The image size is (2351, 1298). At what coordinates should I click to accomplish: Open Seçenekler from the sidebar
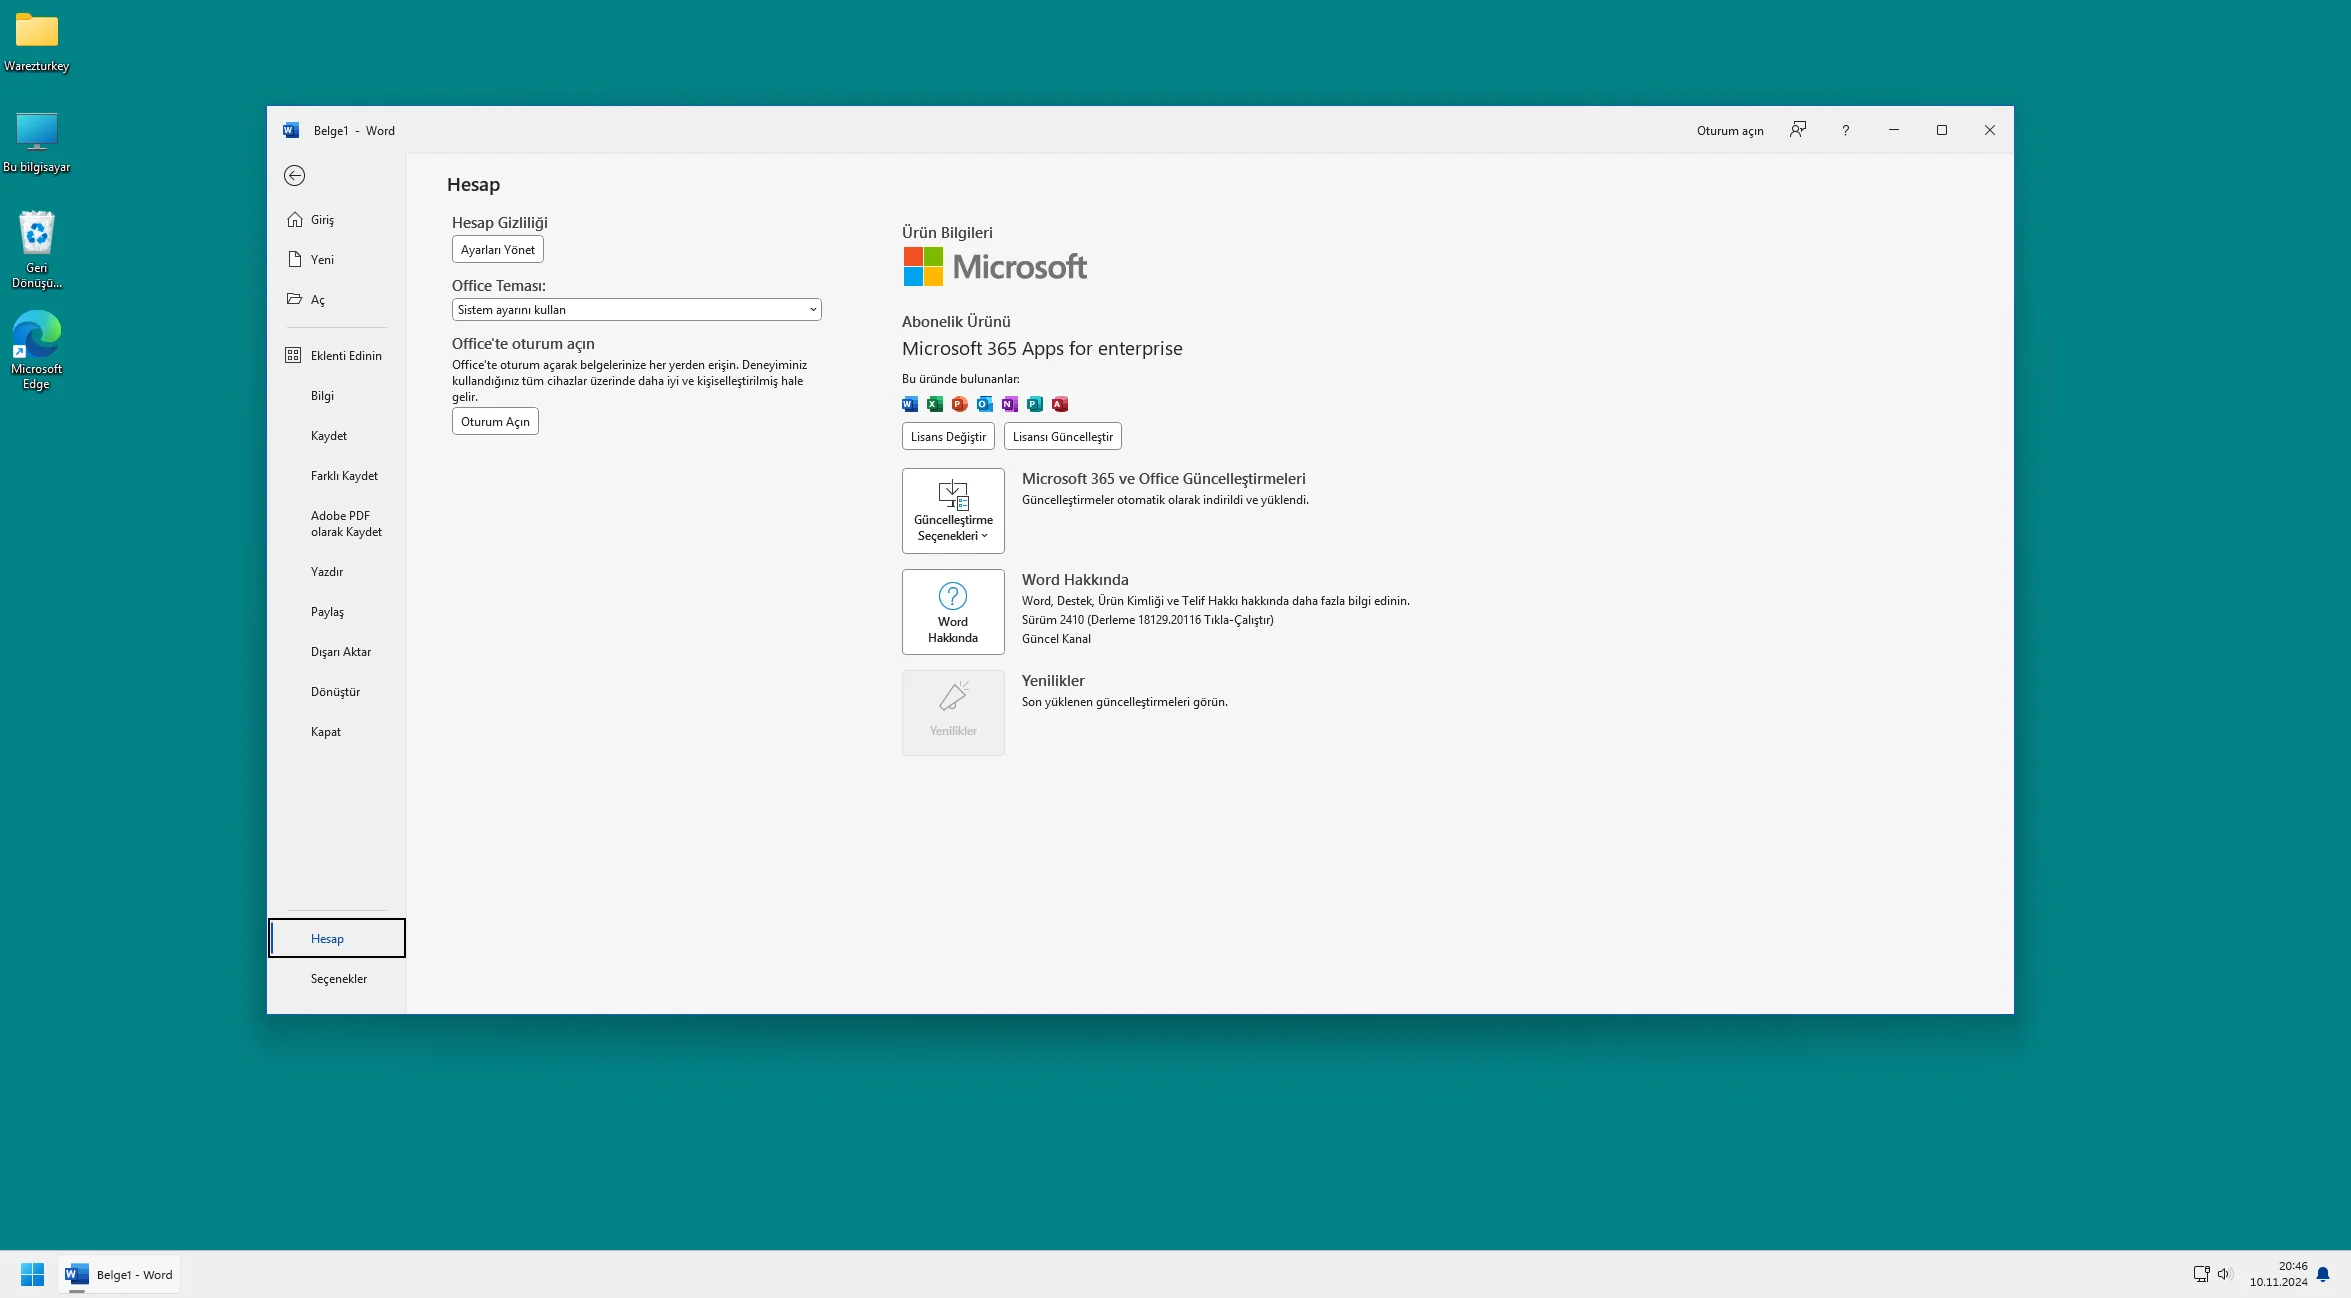[338, 978]
